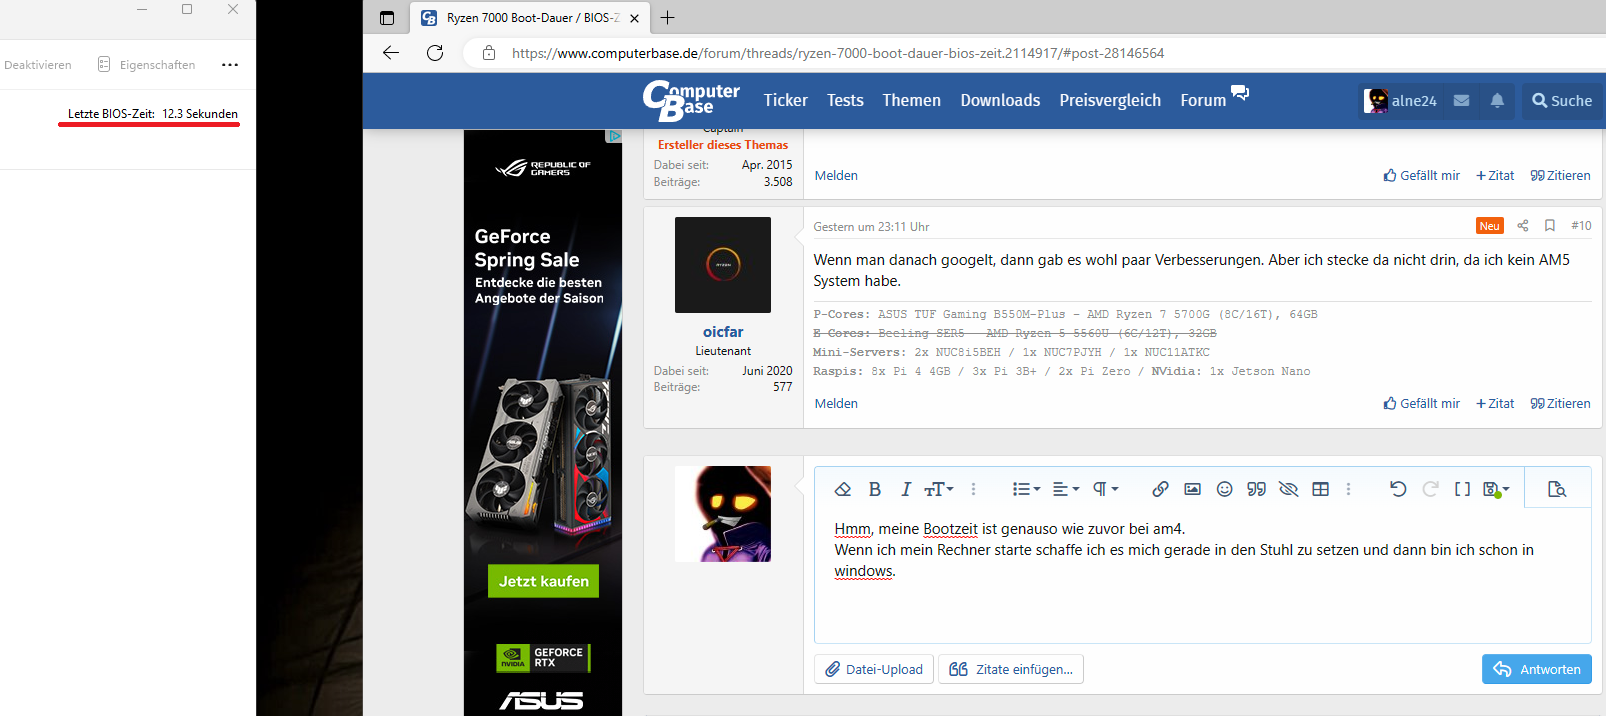Open alne24 user account menu
1606x716 pixels.
pos(1400,101)
